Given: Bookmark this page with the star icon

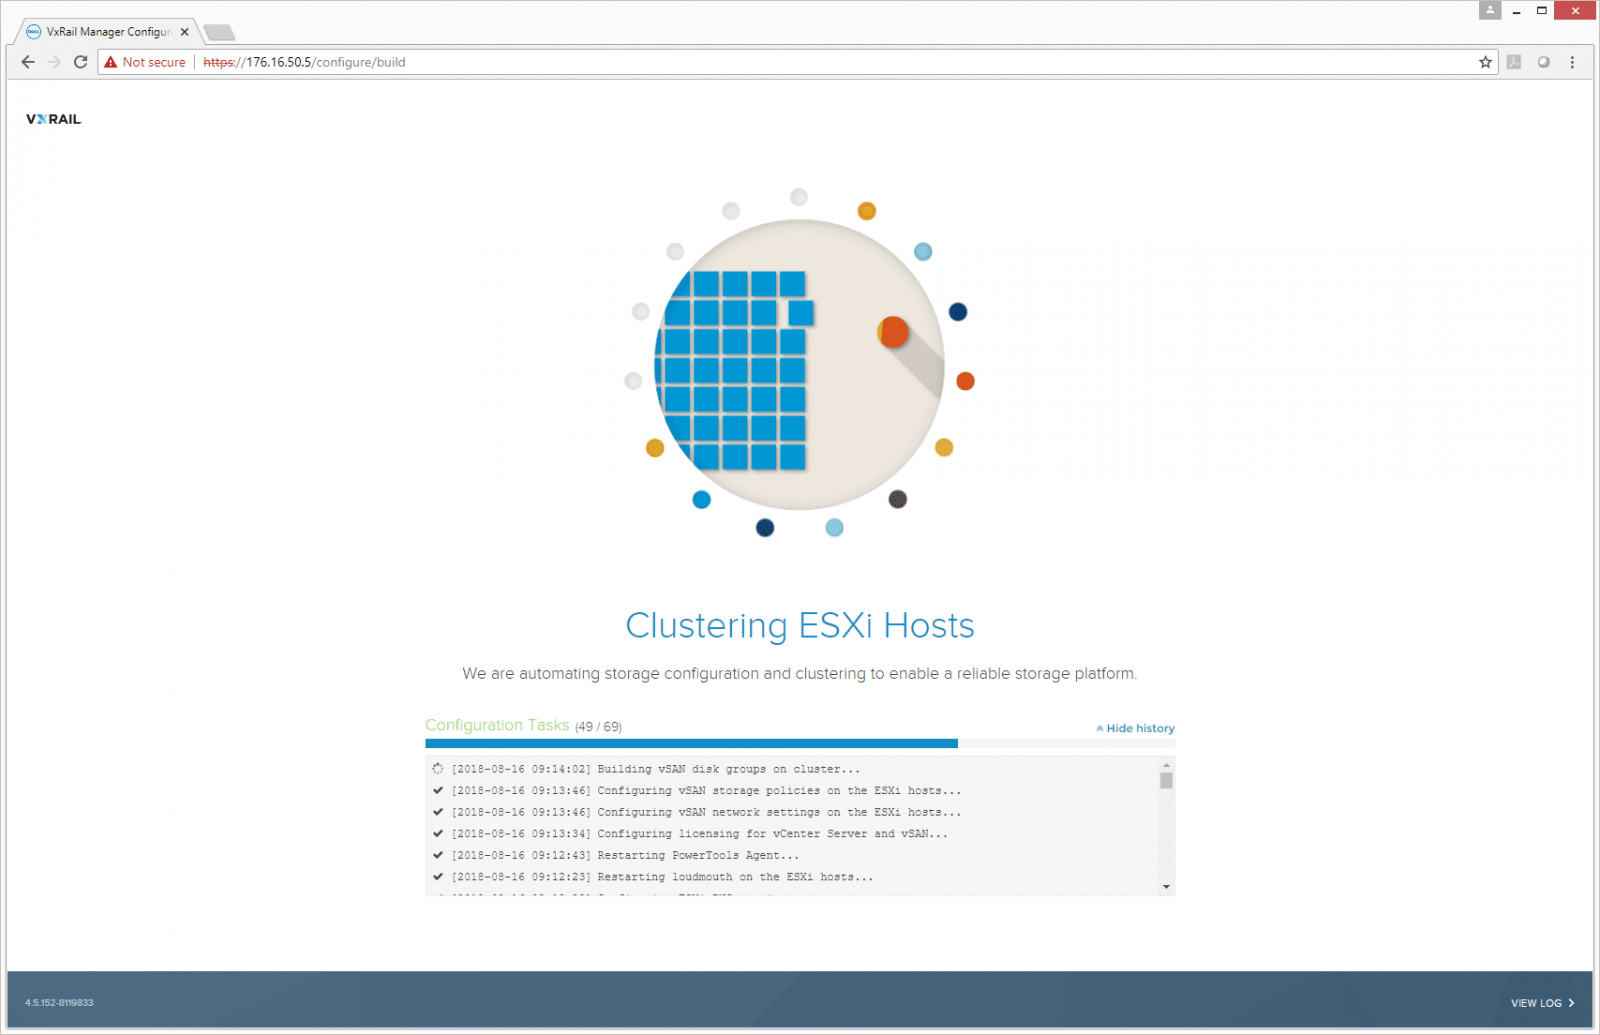Looking at the screenshot, I should coord(1485,62).
